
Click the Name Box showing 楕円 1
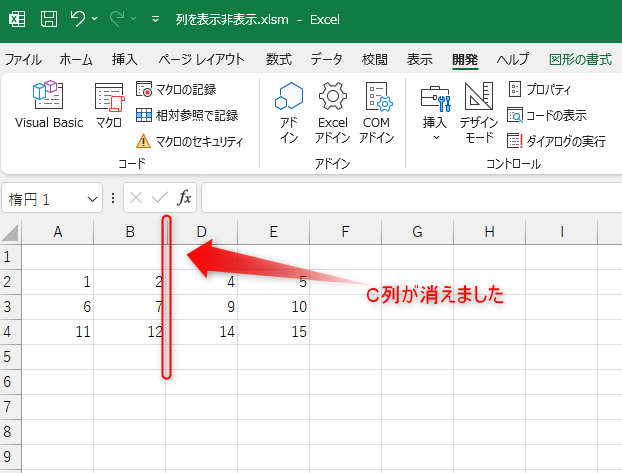point(44,198)
